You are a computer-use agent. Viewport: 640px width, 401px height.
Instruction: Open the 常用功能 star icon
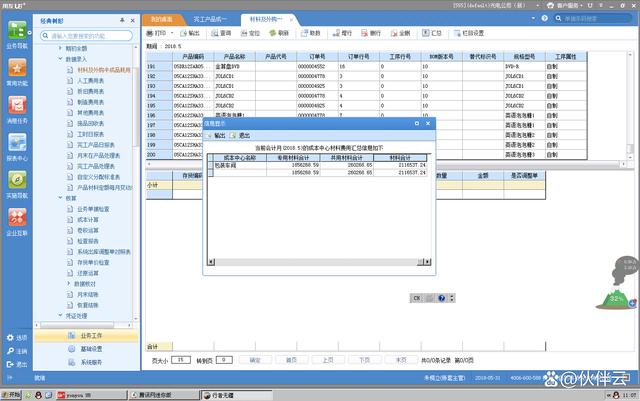coord(17,70)
